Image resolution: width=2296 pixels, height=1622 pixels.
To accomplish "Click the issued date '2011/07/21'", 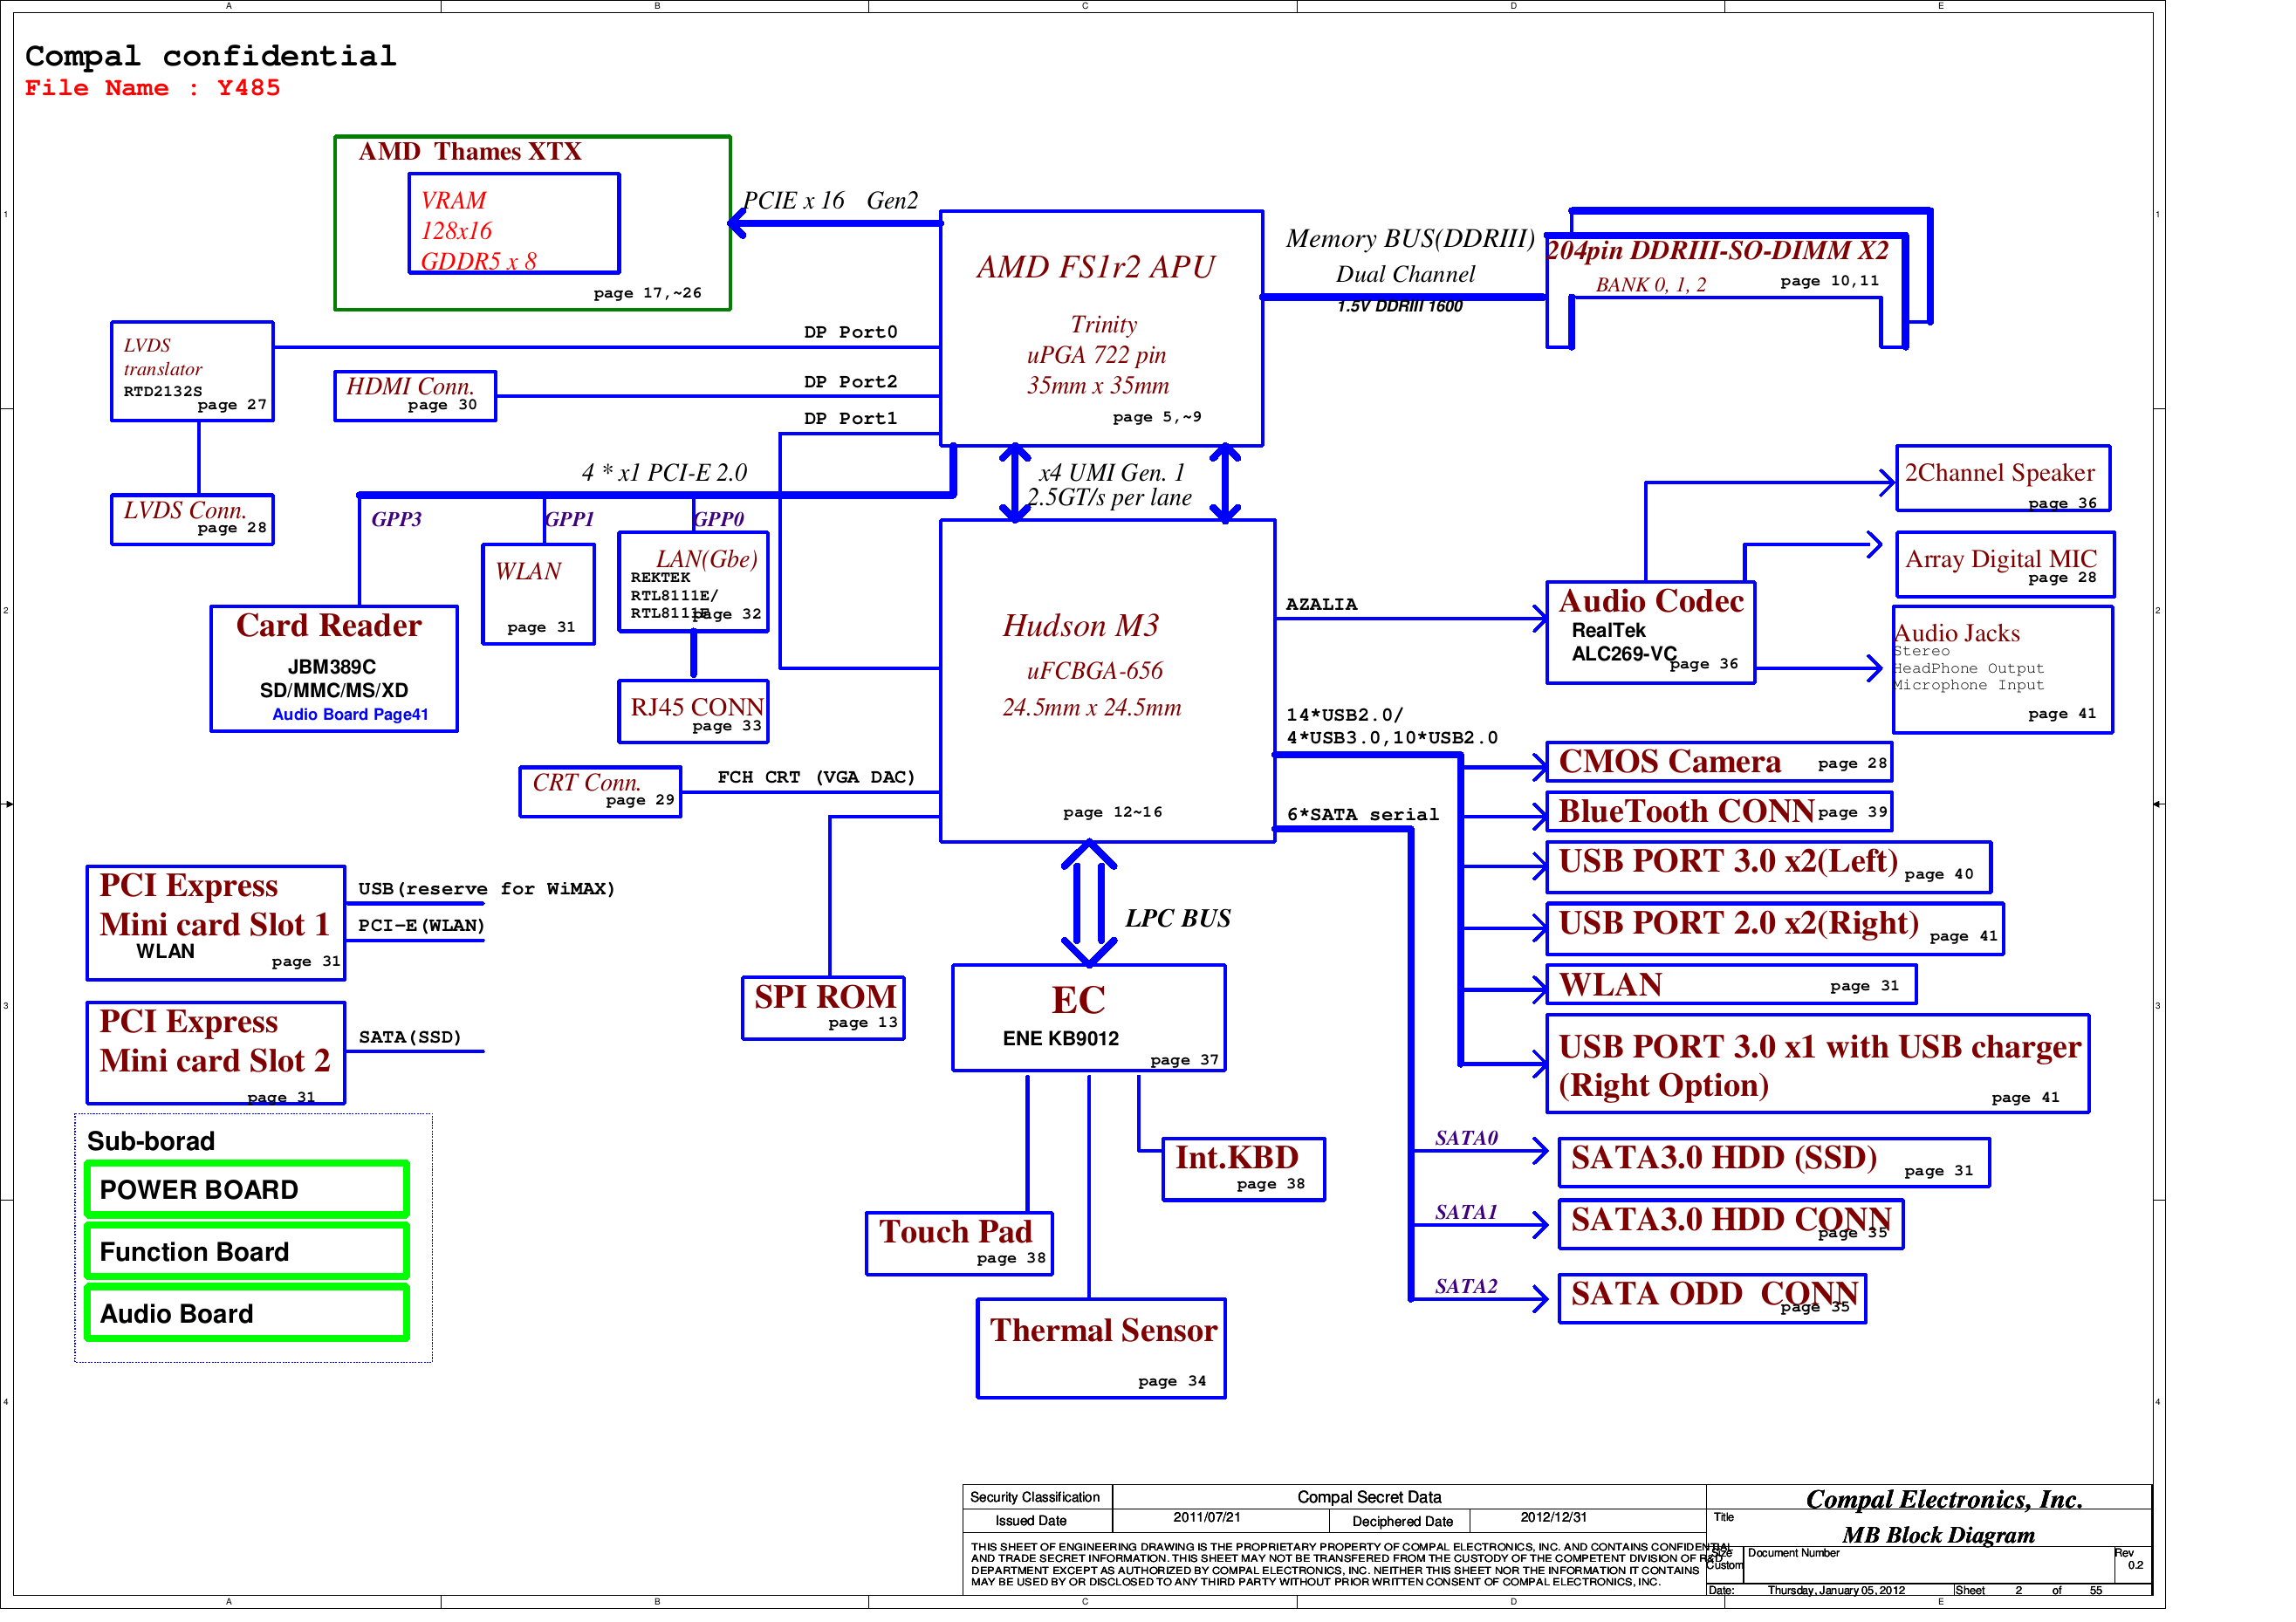I will [x=1207, y=1518].
